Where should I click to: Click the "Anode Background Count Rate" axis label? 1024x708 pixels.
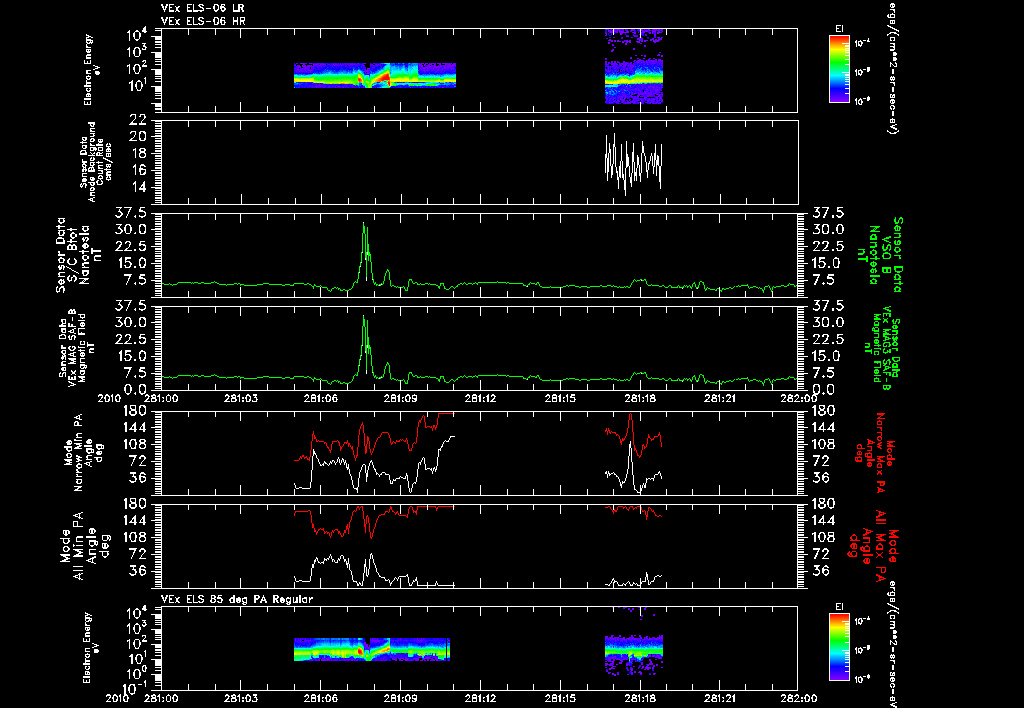95,162
